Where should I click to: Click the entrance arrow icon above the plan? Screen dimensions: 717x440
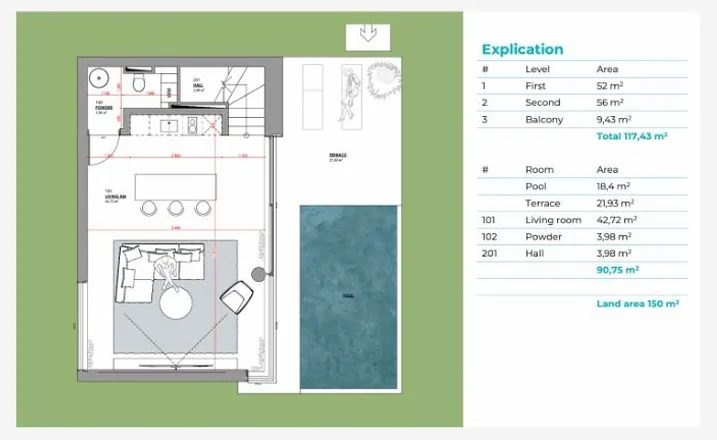[x=366, y=35]
